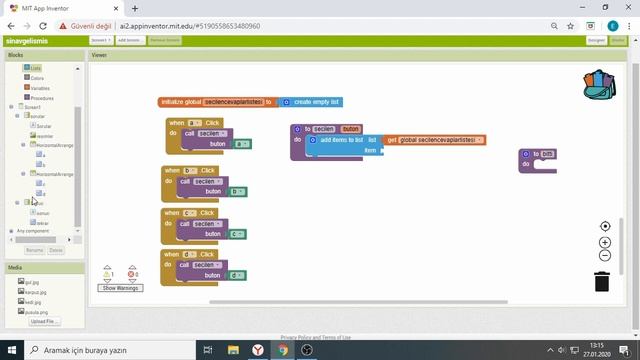
Task: Click the yellow warning triangle indicator
Action: click(x=107, y=274)
